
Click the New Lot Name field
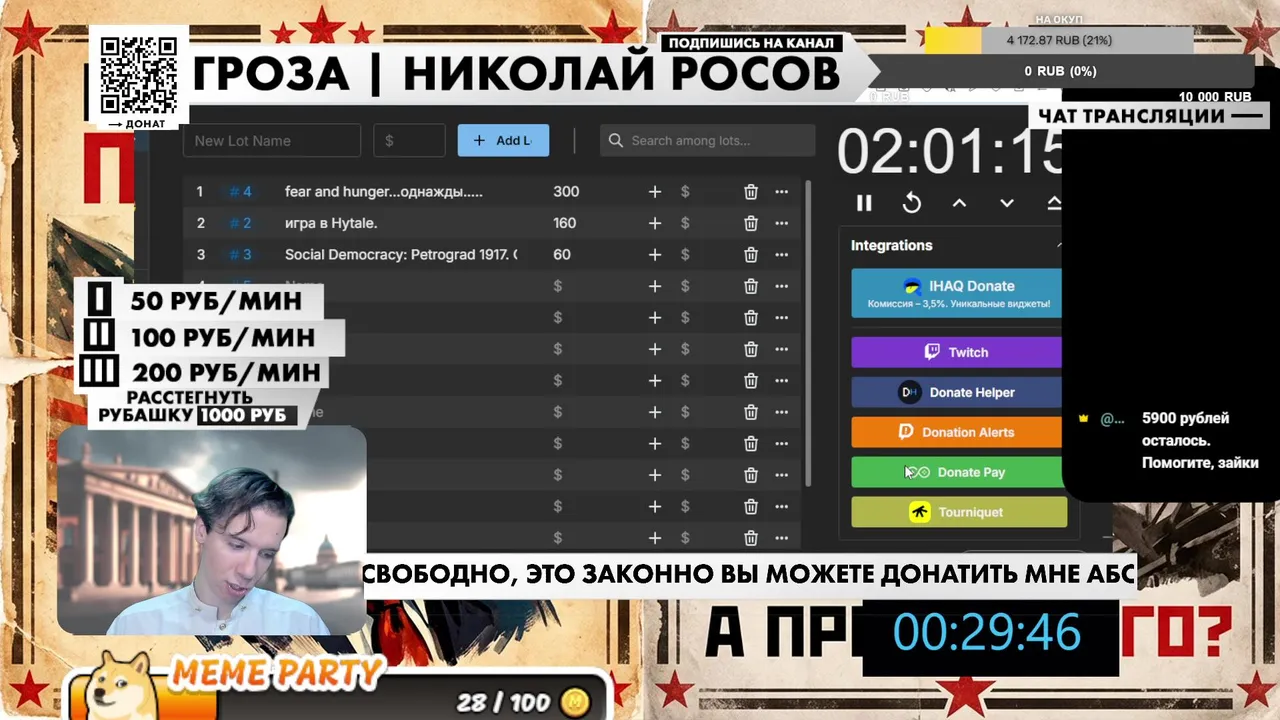(272, 141)
